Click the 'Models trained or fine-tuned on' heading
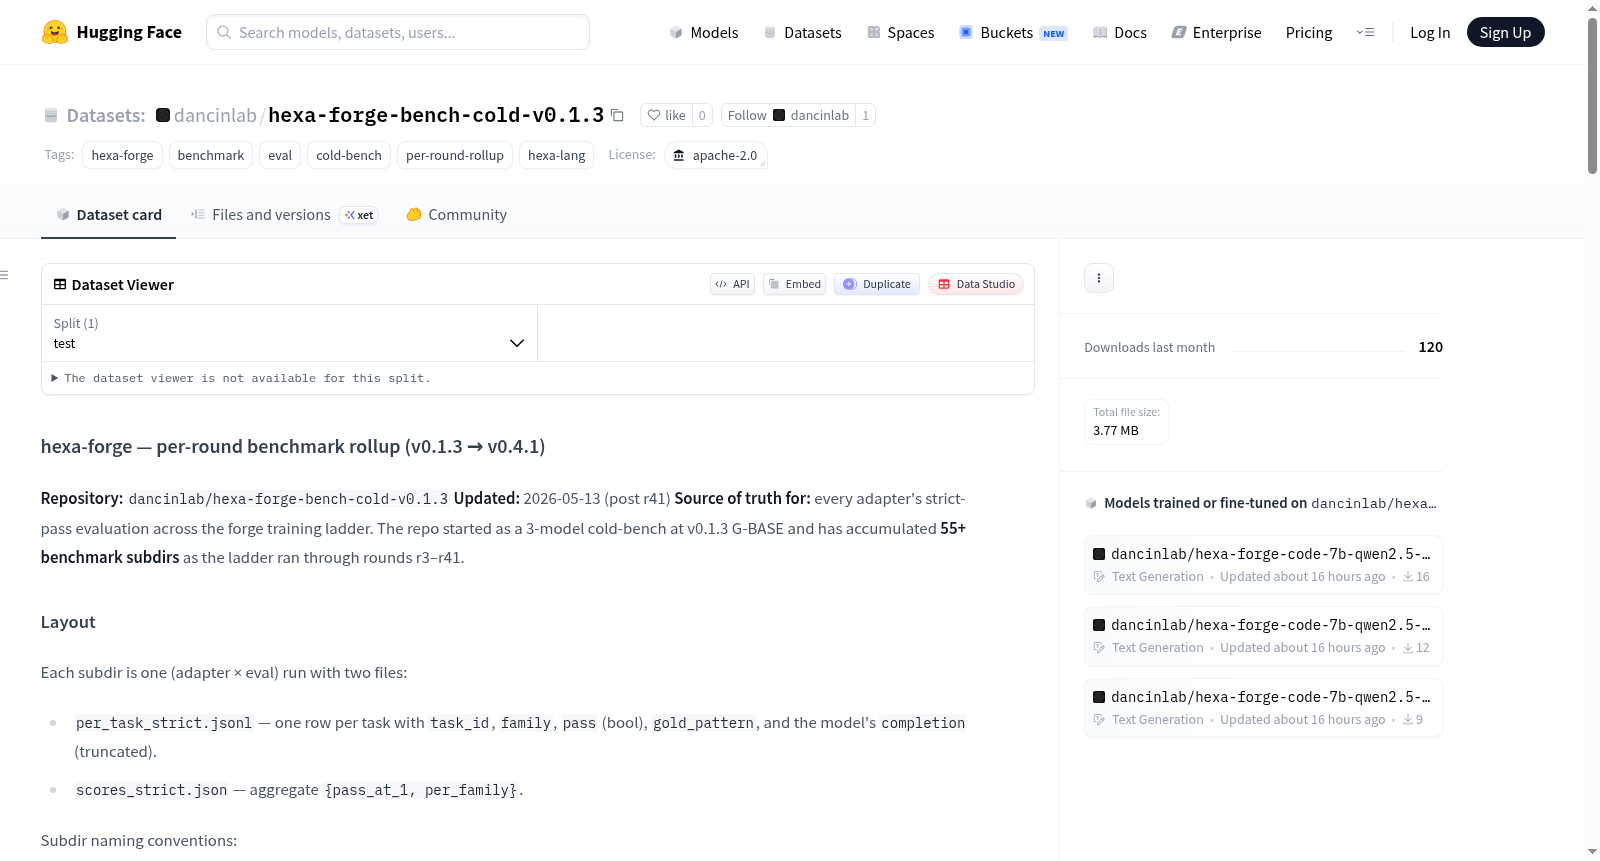Screen dimensions: 1600x861 point(1270,503)
